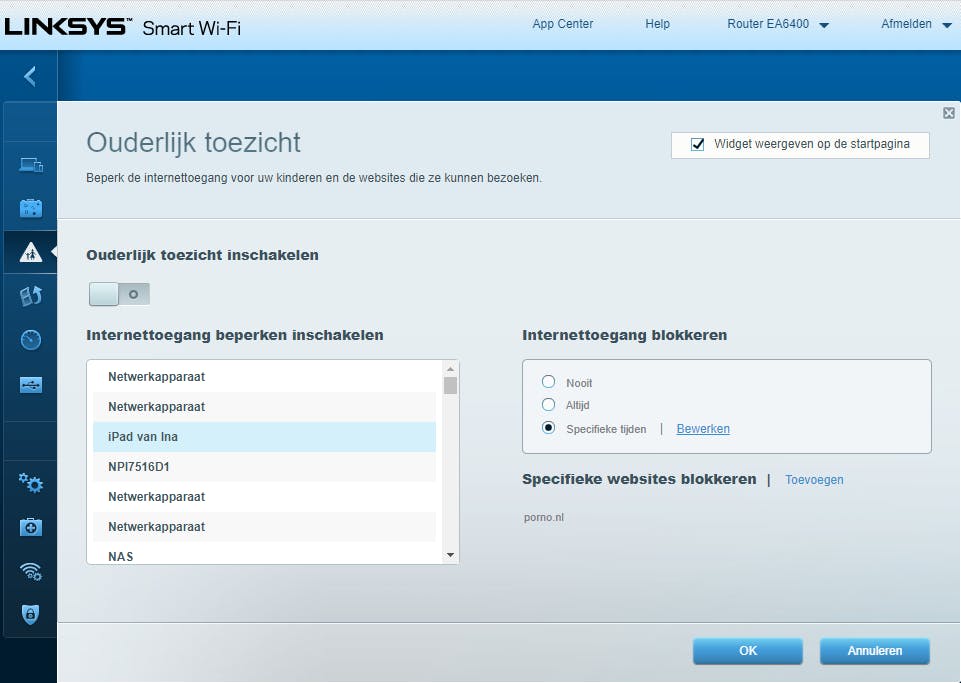Click the device list scrollbar thumb

tap(450, 386)
